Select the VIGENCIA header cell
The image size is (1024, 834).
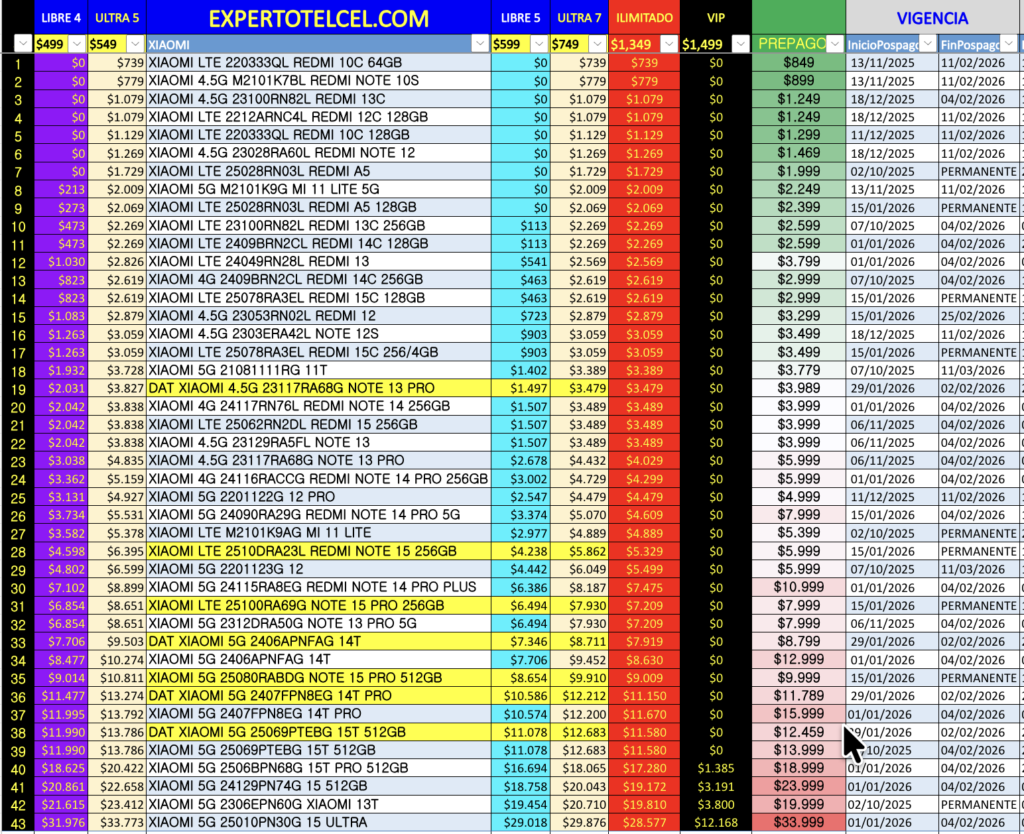click(932, 18)
